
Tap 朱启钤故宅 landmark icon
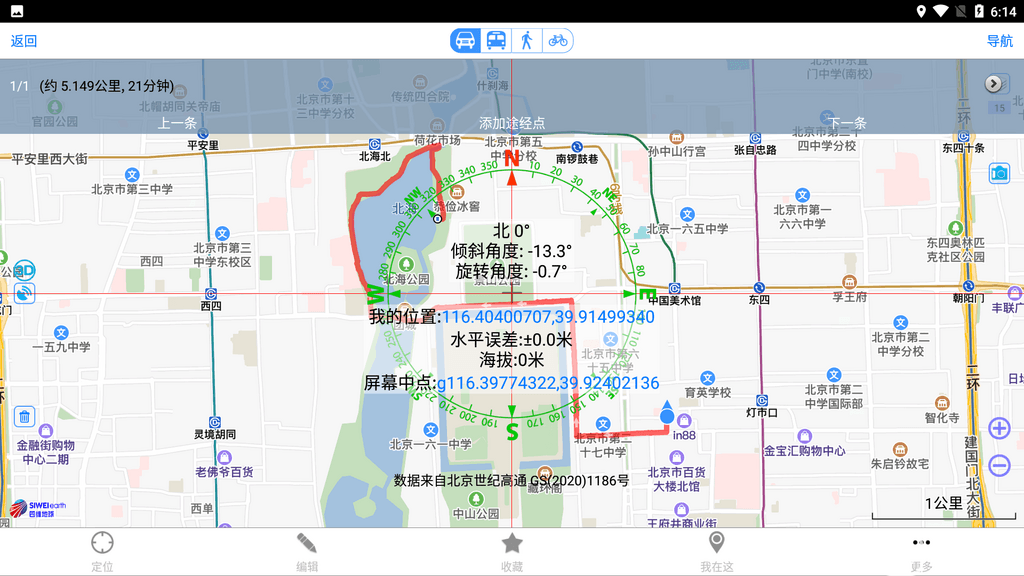tap(900, 449)
